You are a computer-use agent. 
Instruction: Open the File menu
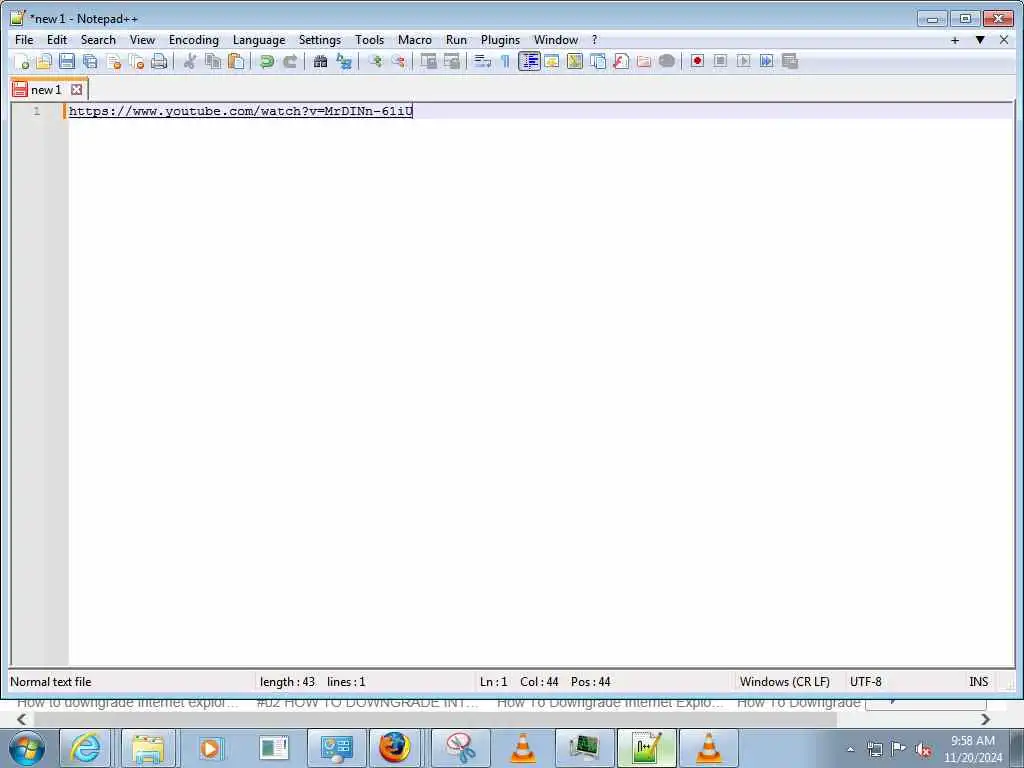point(24,40)
